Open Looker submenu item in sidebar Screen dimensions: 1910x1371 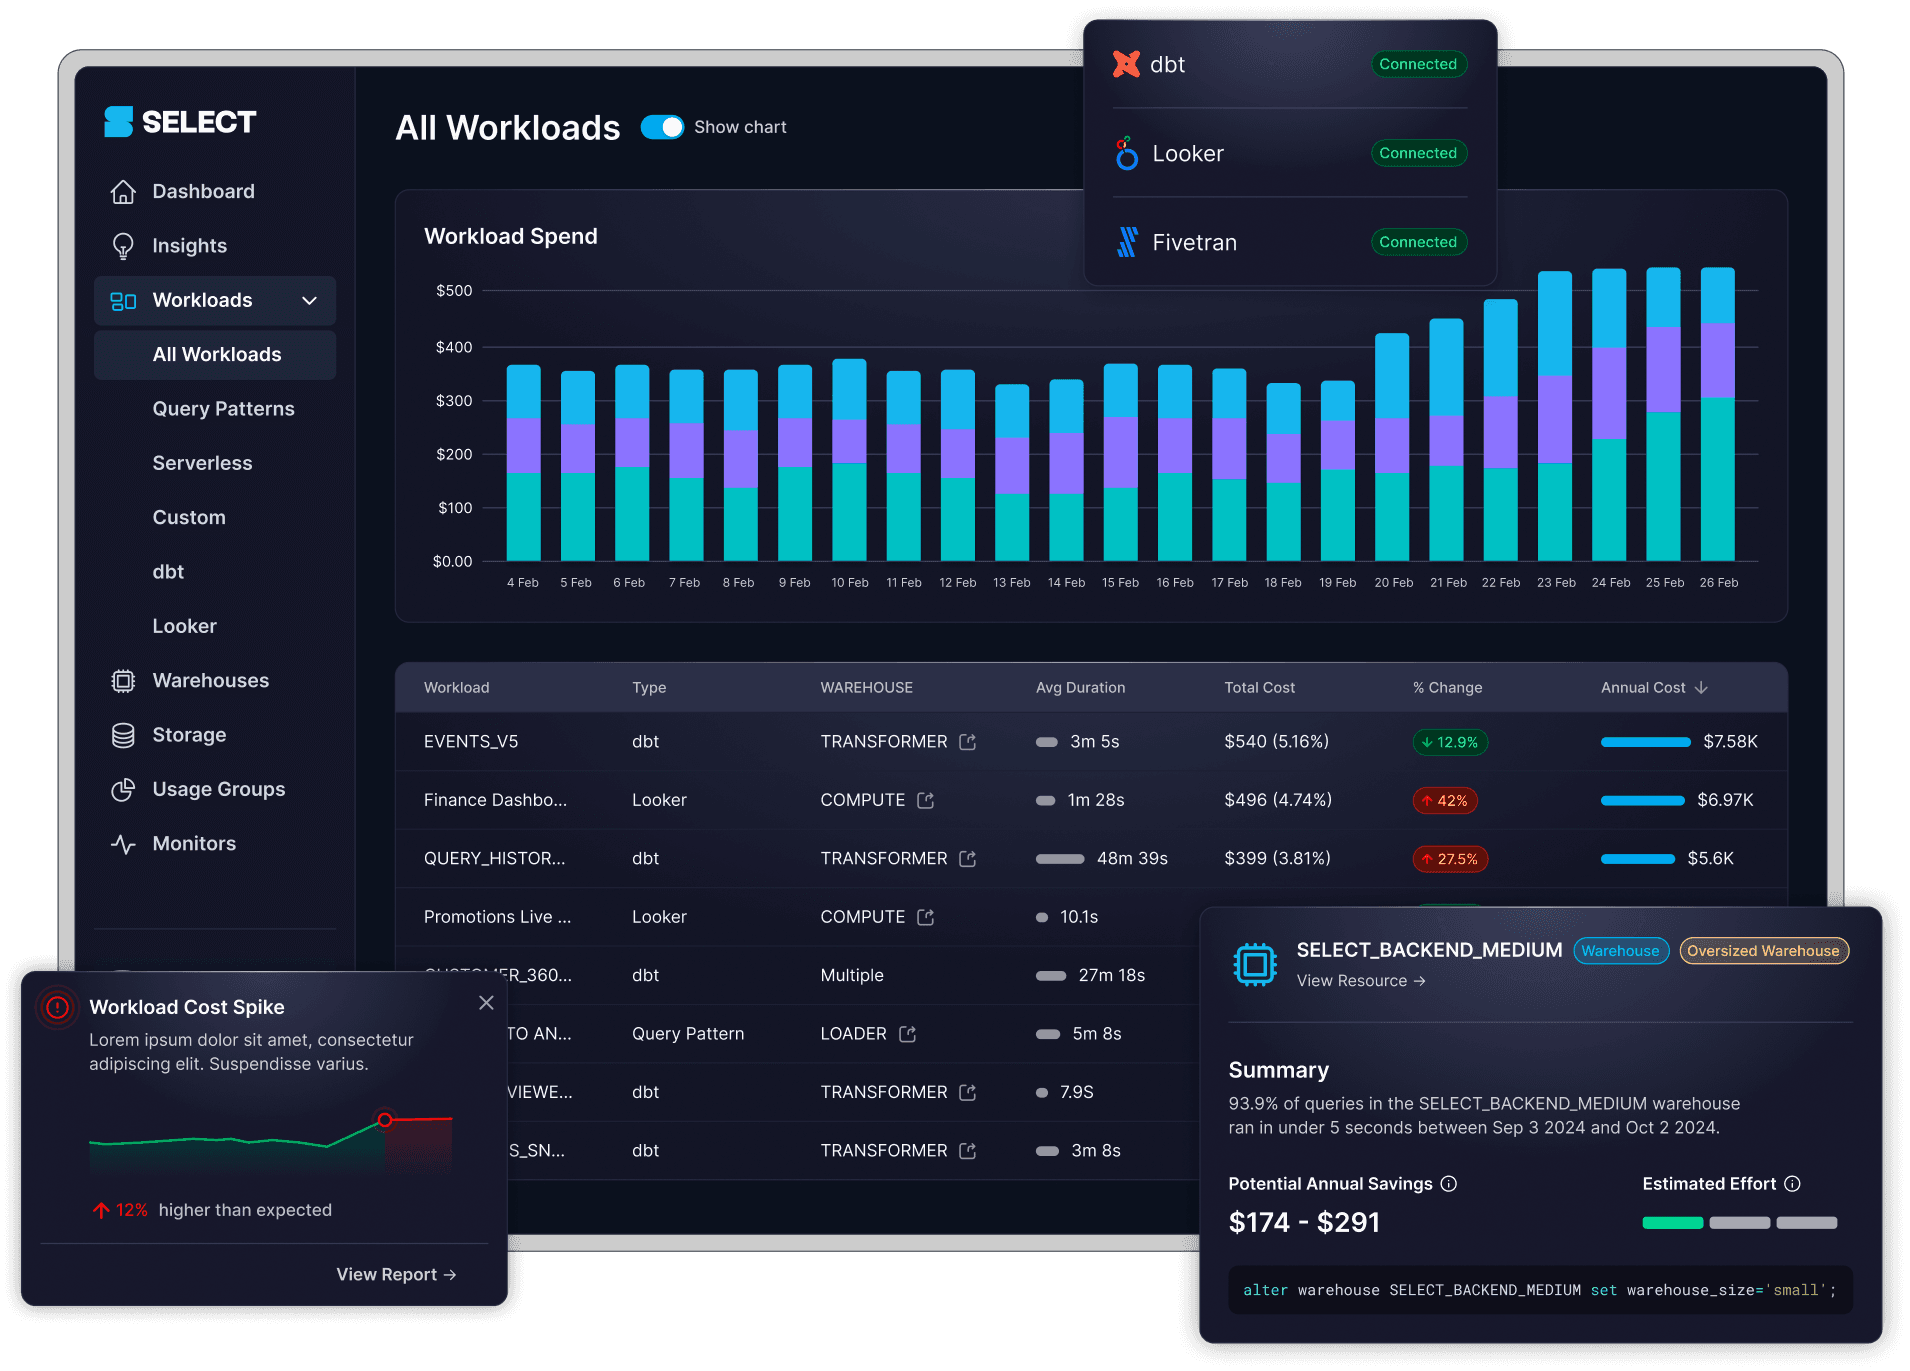pyautogui.click(x=184, y=626)
